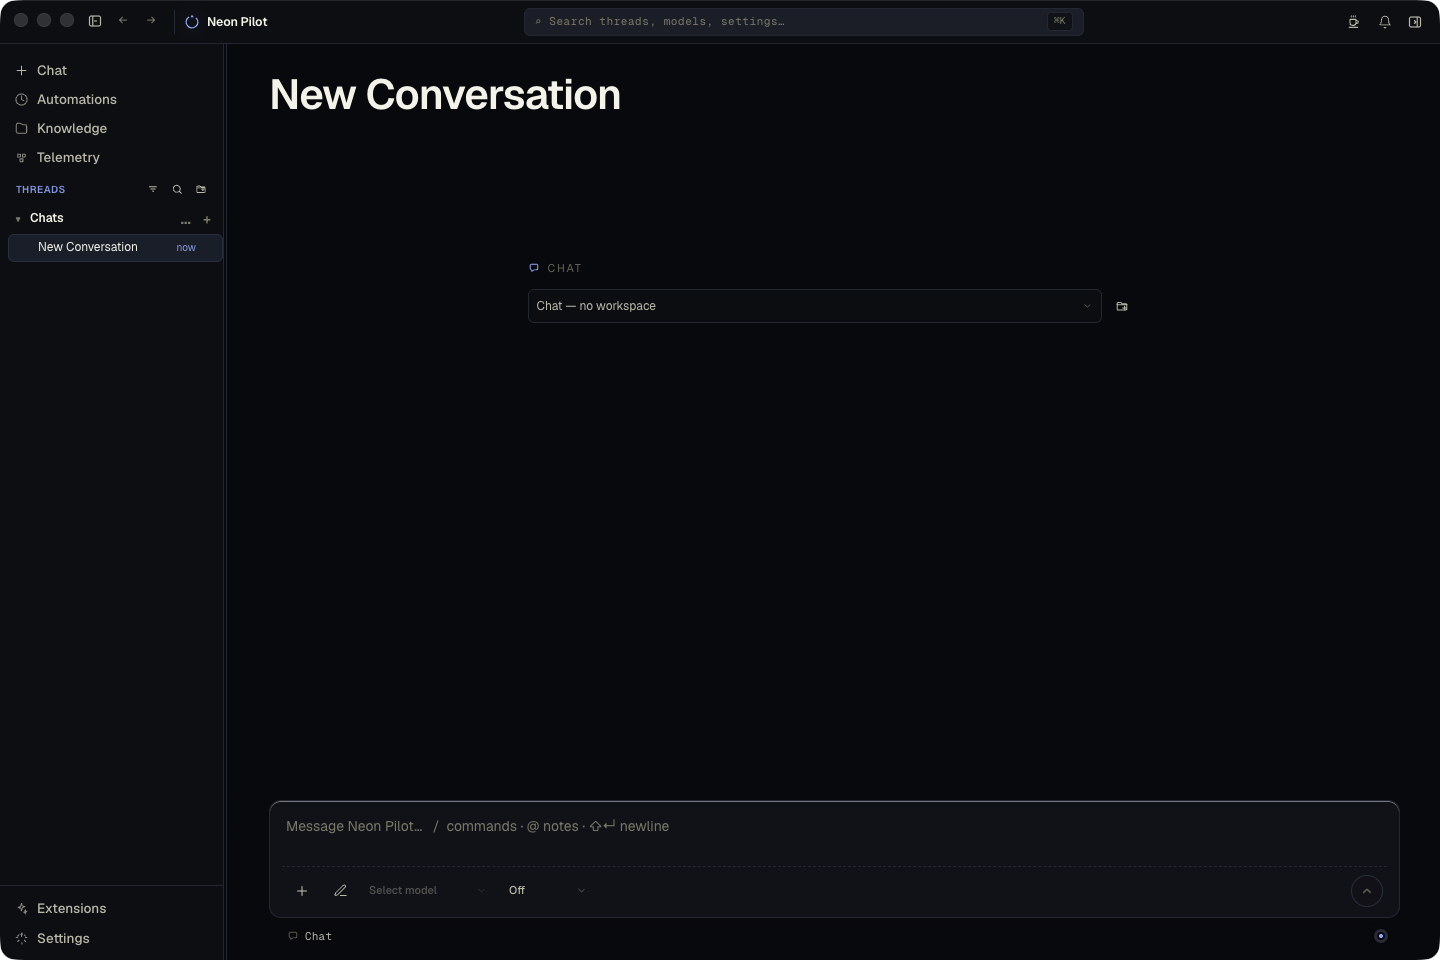The image size is (1440, 960).
Task: Focus the Search threads, models, settings field
Action: 804,21
